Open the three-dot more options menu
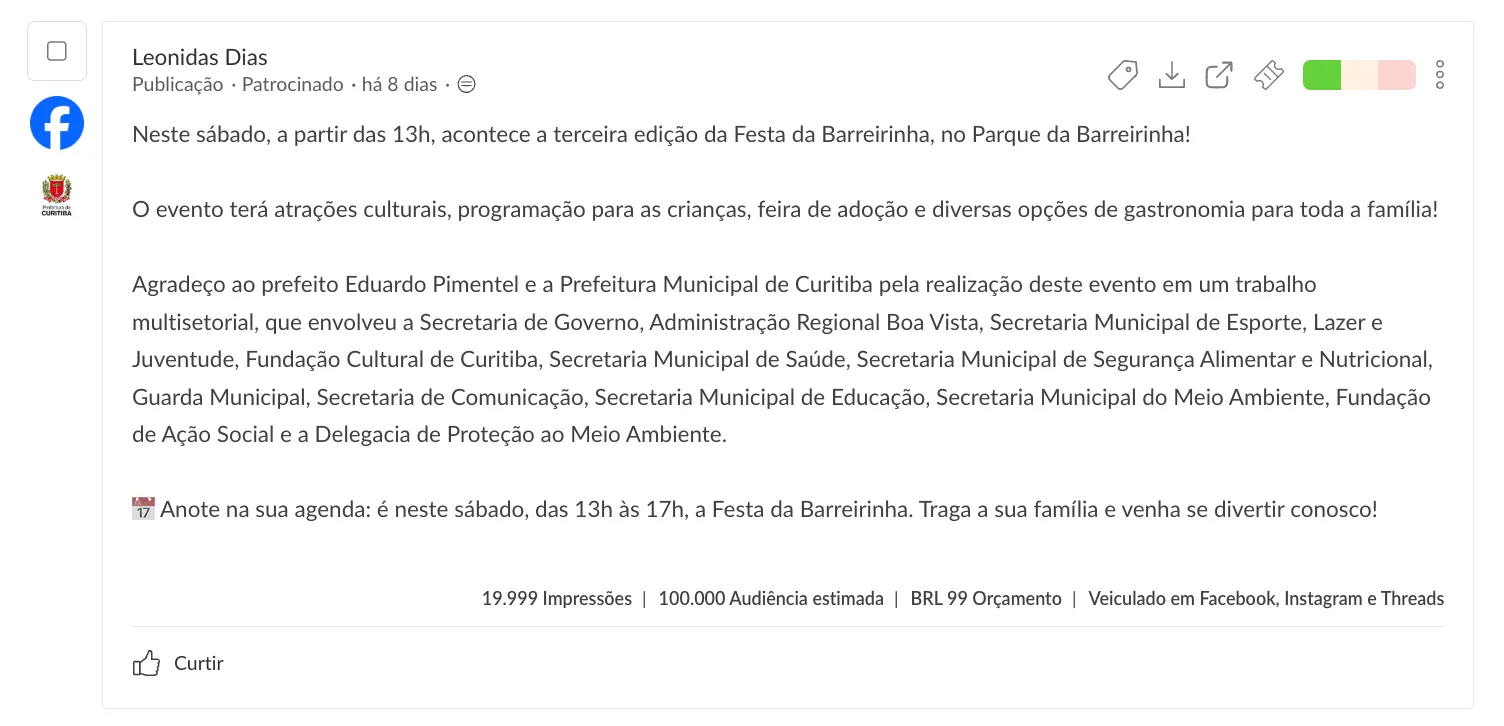 coord(1440,75)
